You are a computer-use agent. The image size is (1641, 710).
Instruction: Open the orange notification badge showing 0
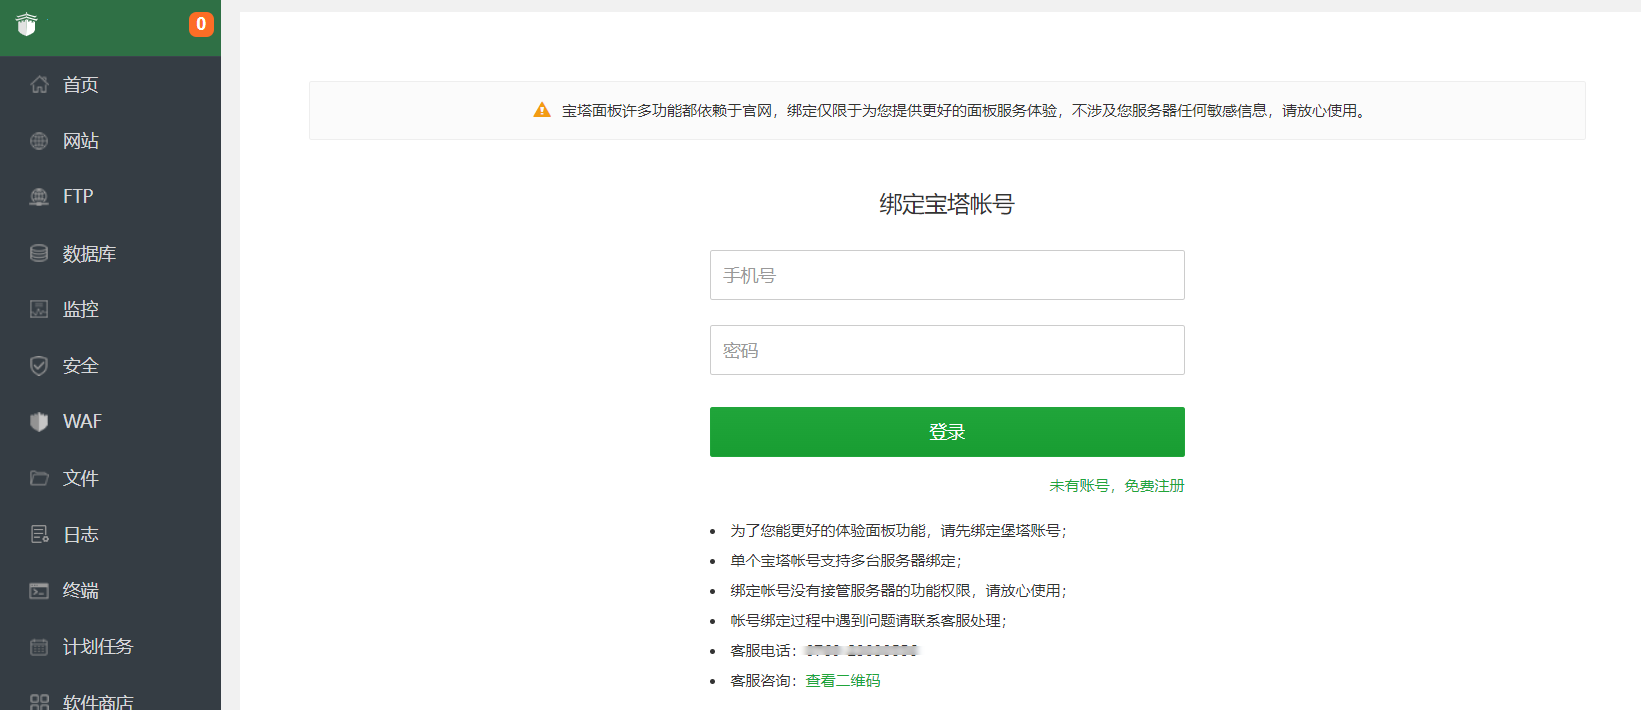click(201, 24)
